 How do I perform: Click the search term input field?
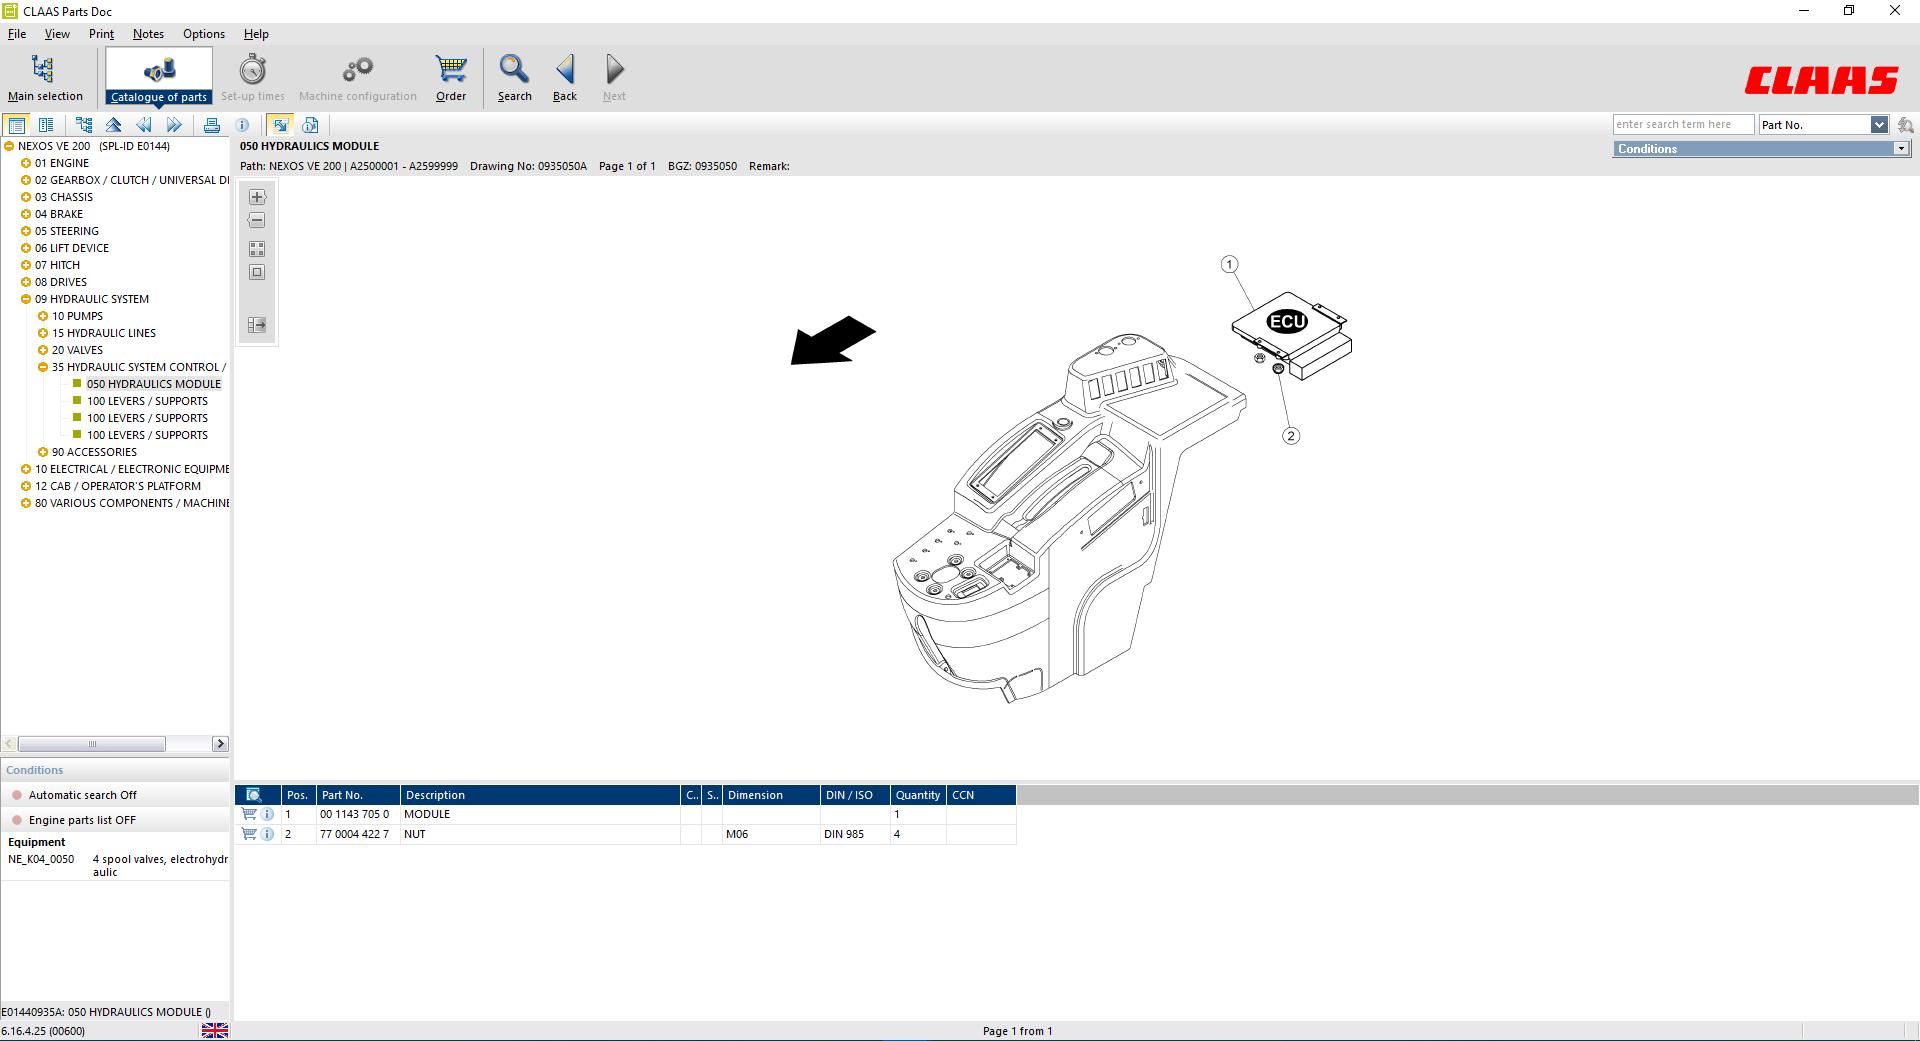(x=1683, y=123)
